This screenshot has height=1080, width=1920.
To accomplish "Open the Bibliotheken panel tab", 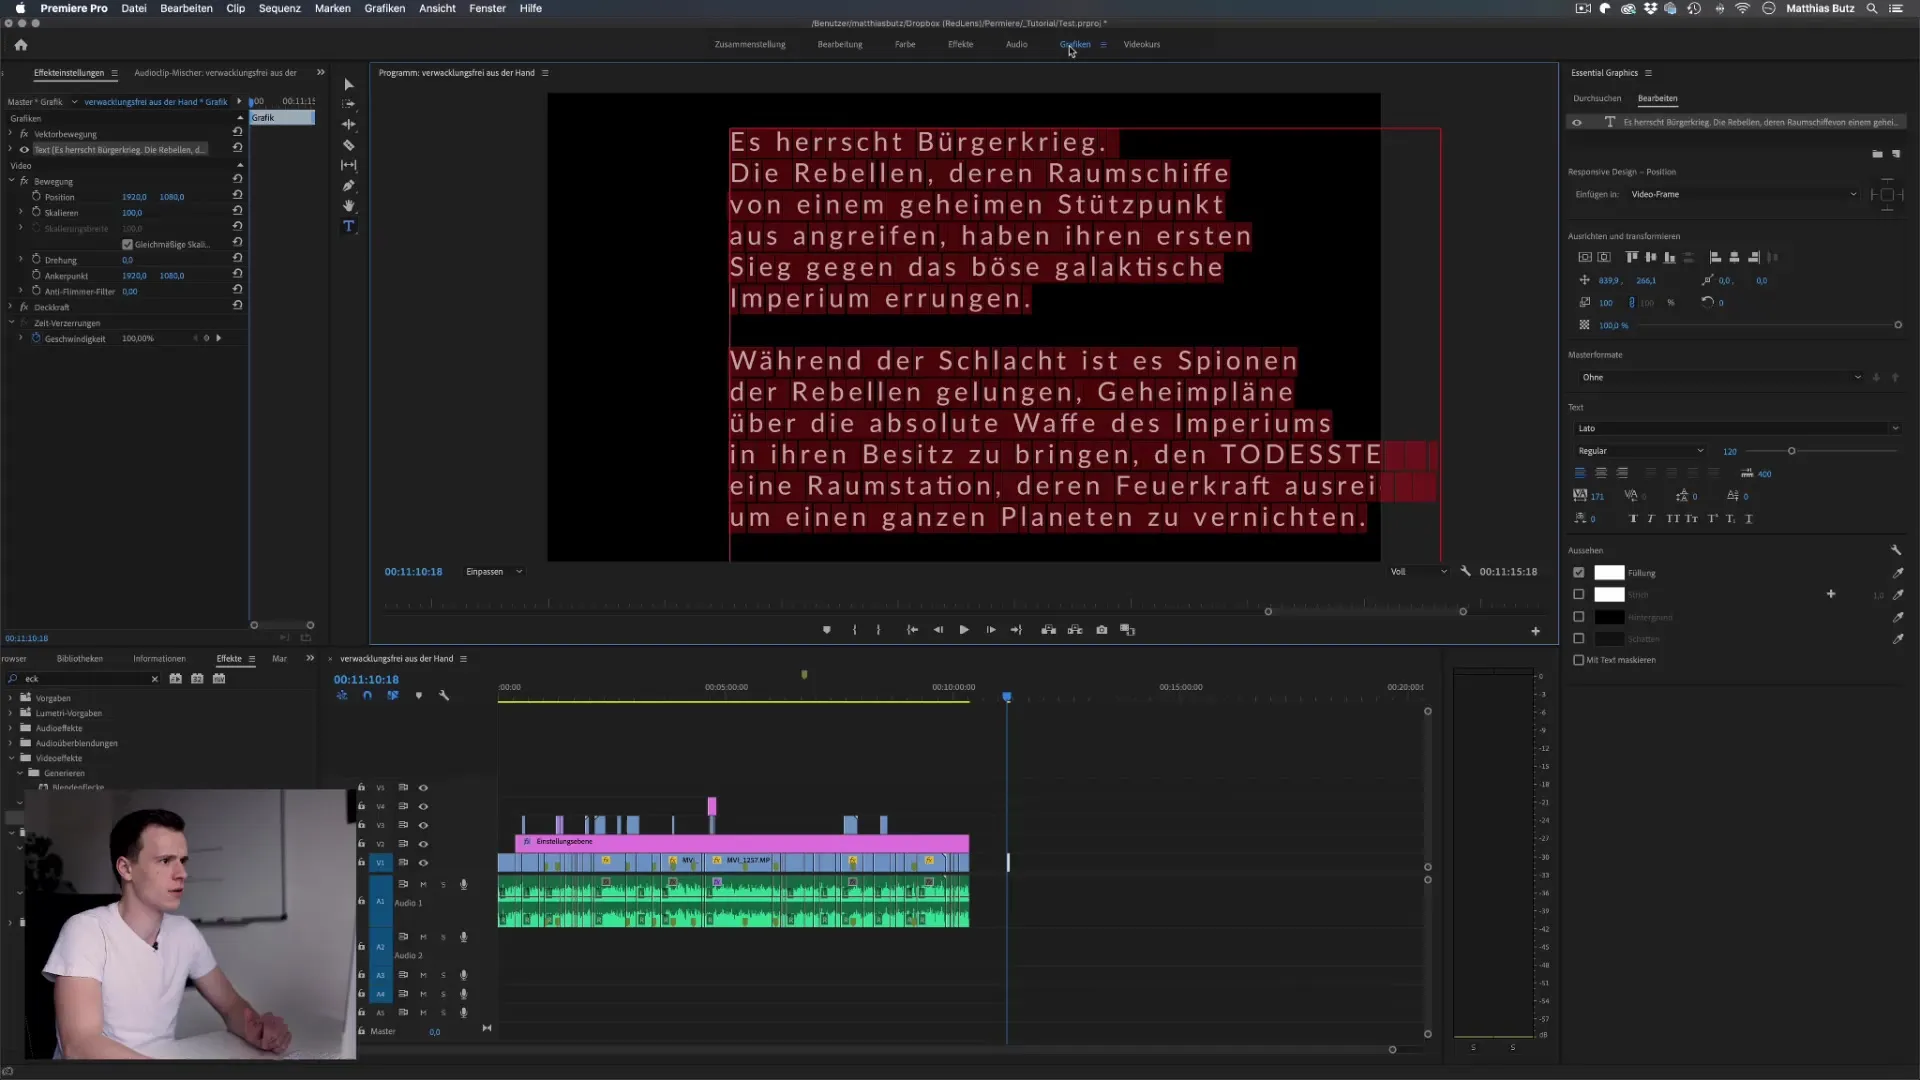I will pyautogui.click(x=80, y=658).
